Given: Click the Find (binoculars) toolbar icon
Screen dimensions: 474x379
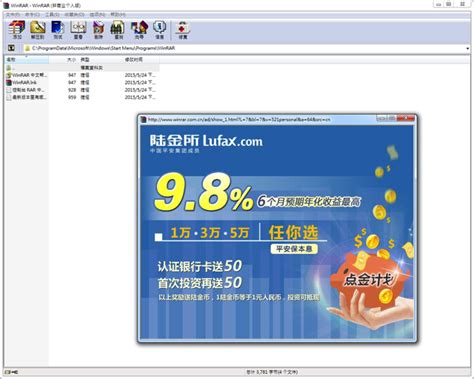Looking at the screenshot, I should (119, 30).
